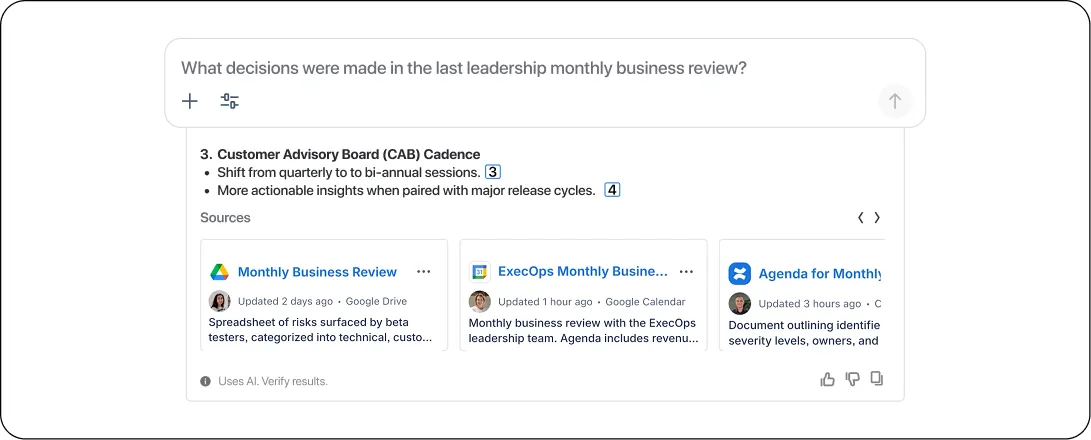Open citation 4 reference marker
Image resolution: width=1091 pixels, height=440 pixels.
[x=612, y=190]
